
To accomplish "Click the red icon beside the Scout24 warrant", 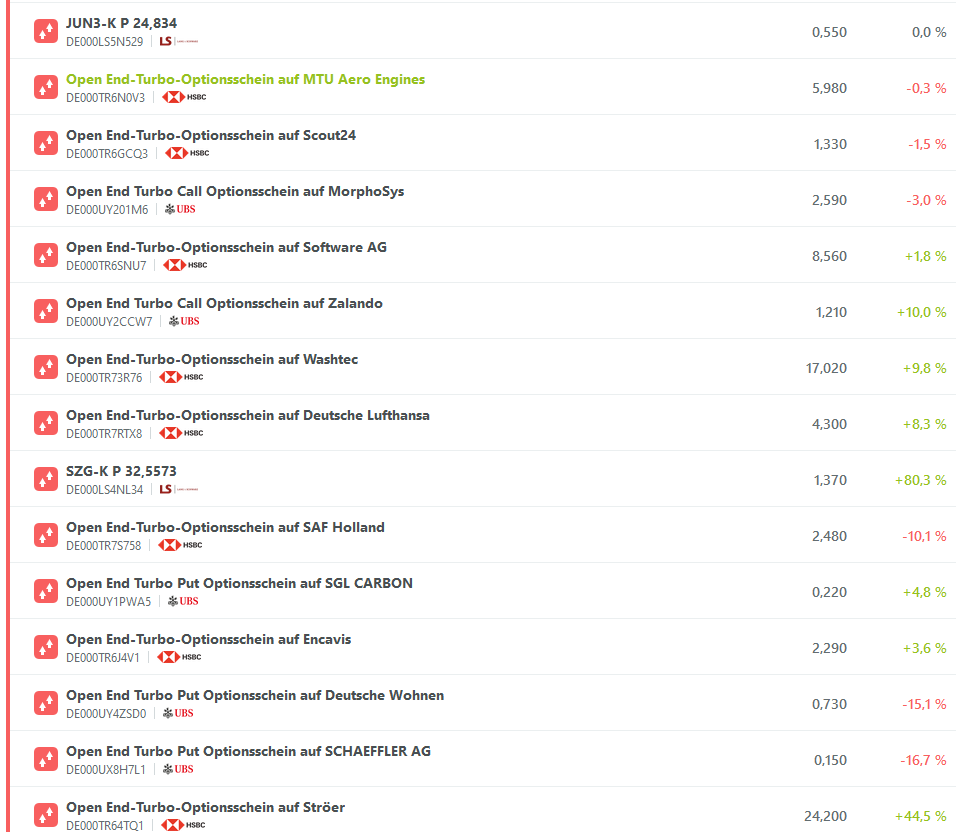I will (x=45, y=143).
